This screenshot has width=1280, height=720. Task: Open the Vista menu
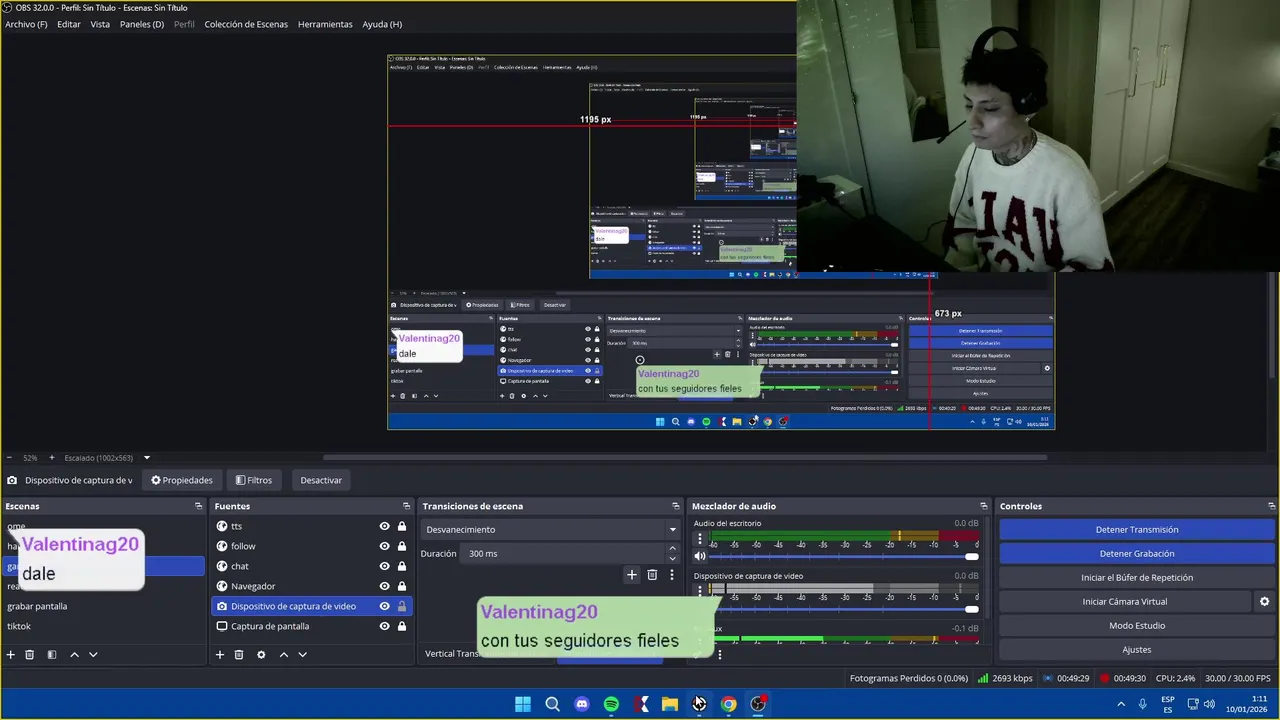(100, 24)
